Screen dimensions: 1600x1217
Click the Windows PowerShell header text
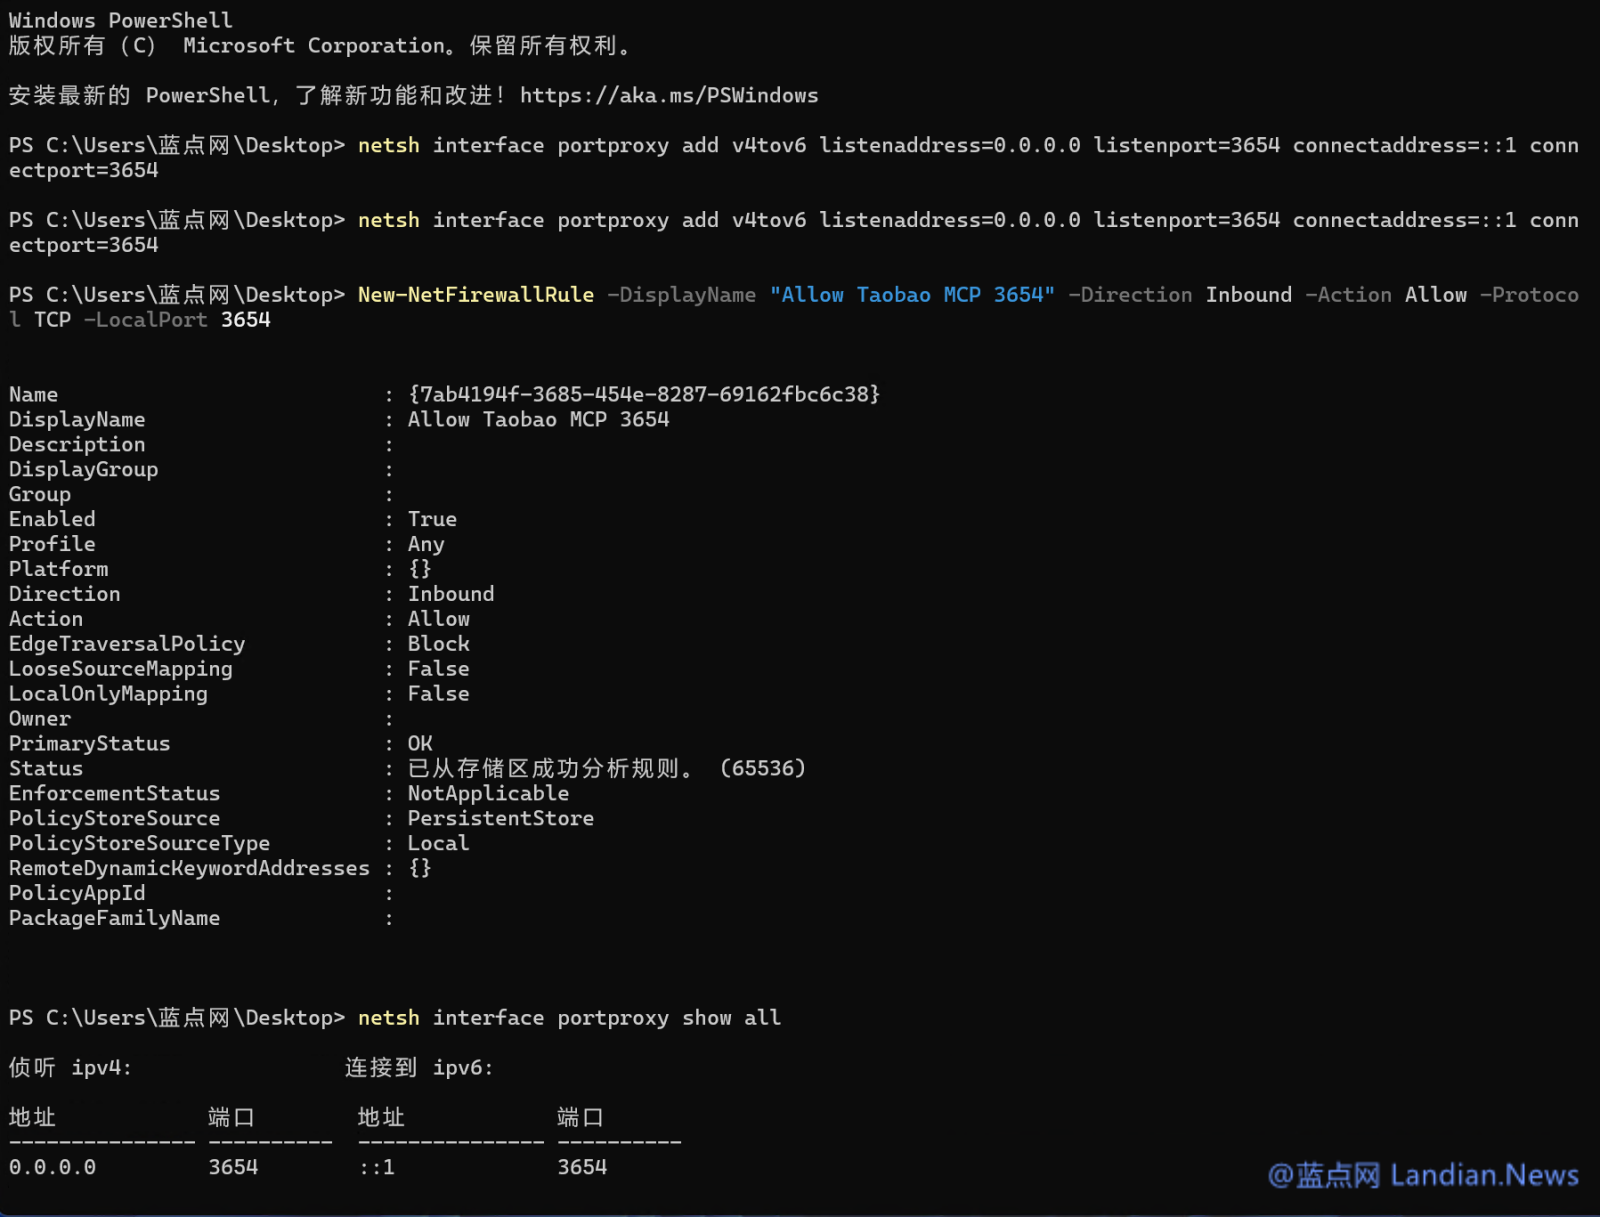click(120, 21)
